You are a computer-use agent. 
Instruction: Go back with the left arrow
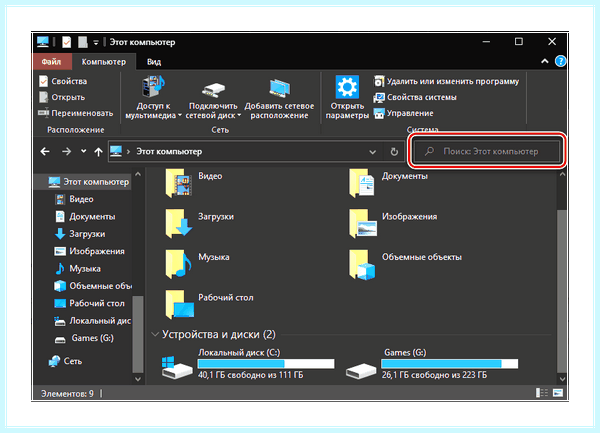point(45,151)
